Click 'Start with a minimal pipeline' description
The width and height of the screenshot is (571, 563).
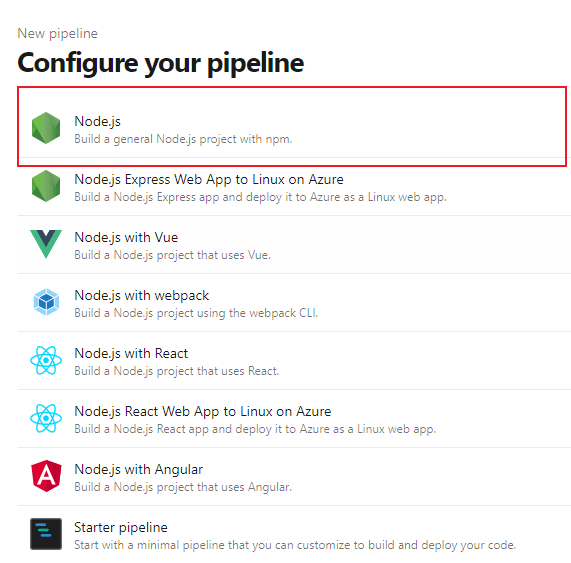(295, 545)
